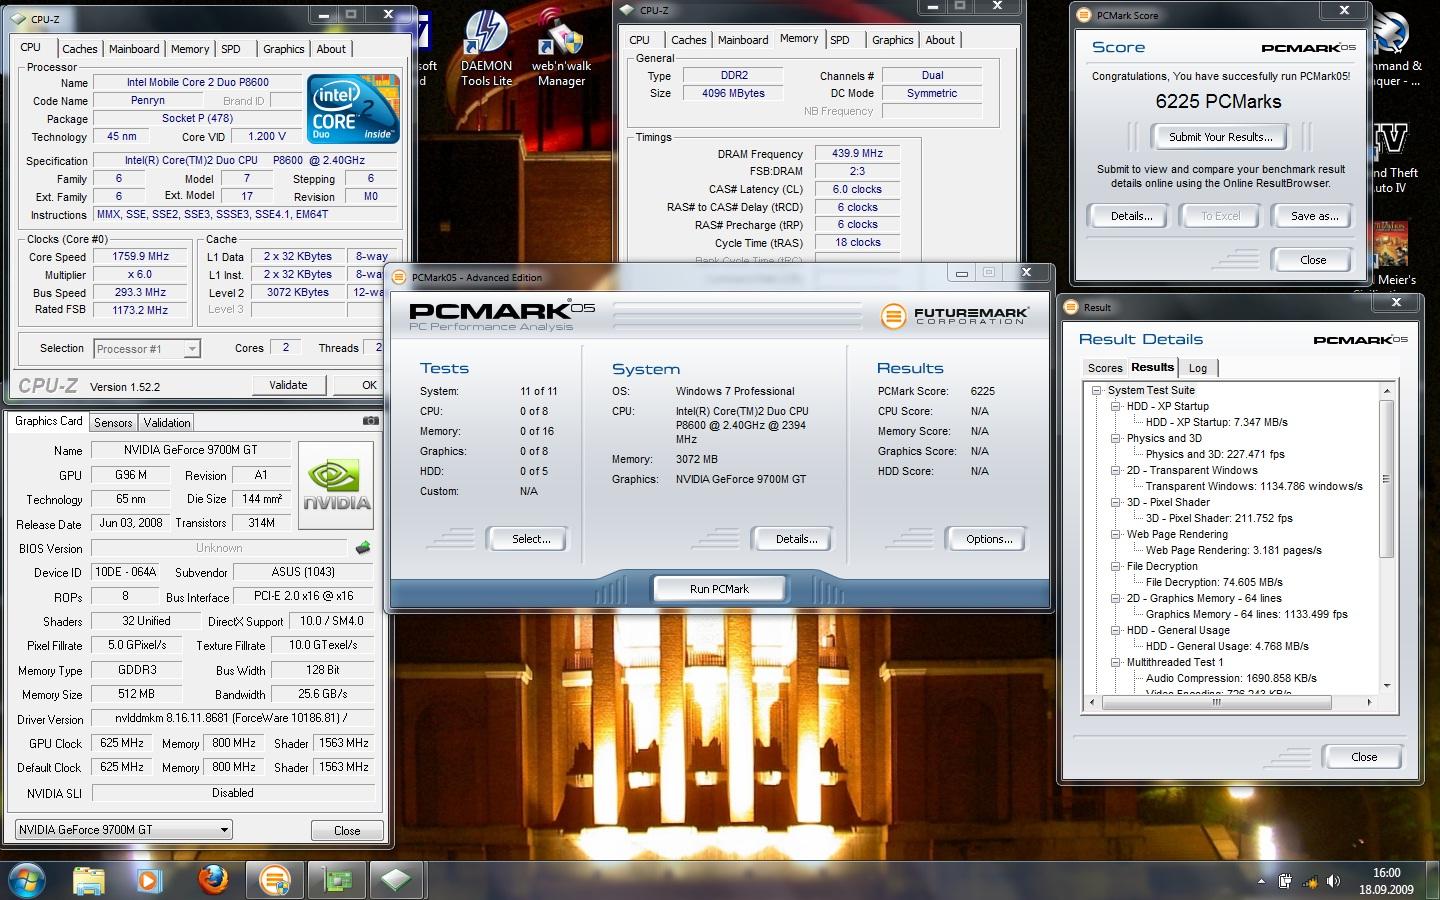Click the NVIDIA logo in GPU-Z
Screen dimensions: 1440x900
337,485
